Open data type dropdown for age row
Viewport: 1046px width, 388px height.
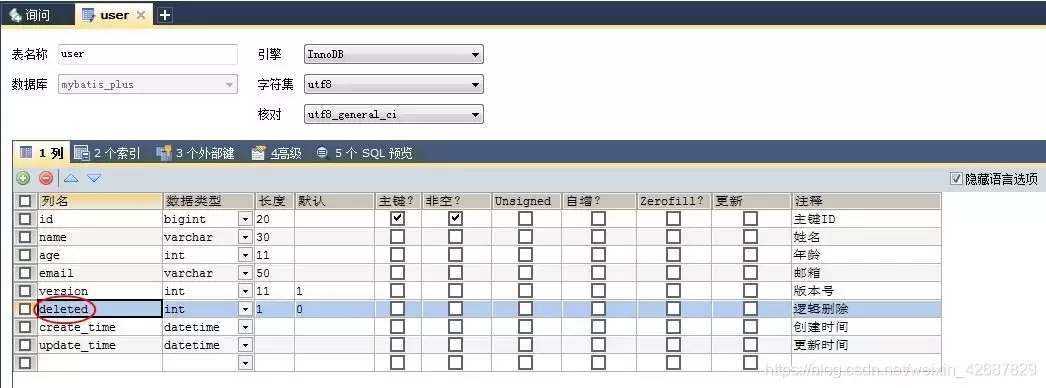pos(245,255)
